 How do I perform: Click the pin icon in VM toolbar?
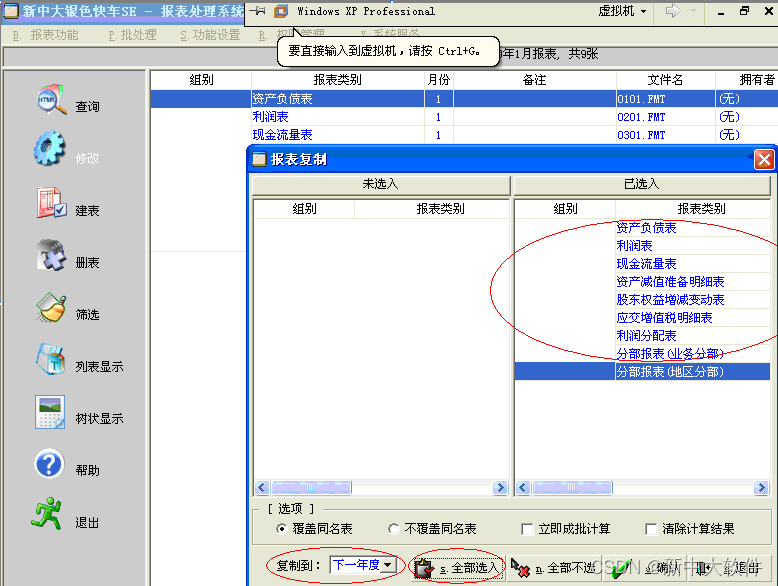[257, 11]
